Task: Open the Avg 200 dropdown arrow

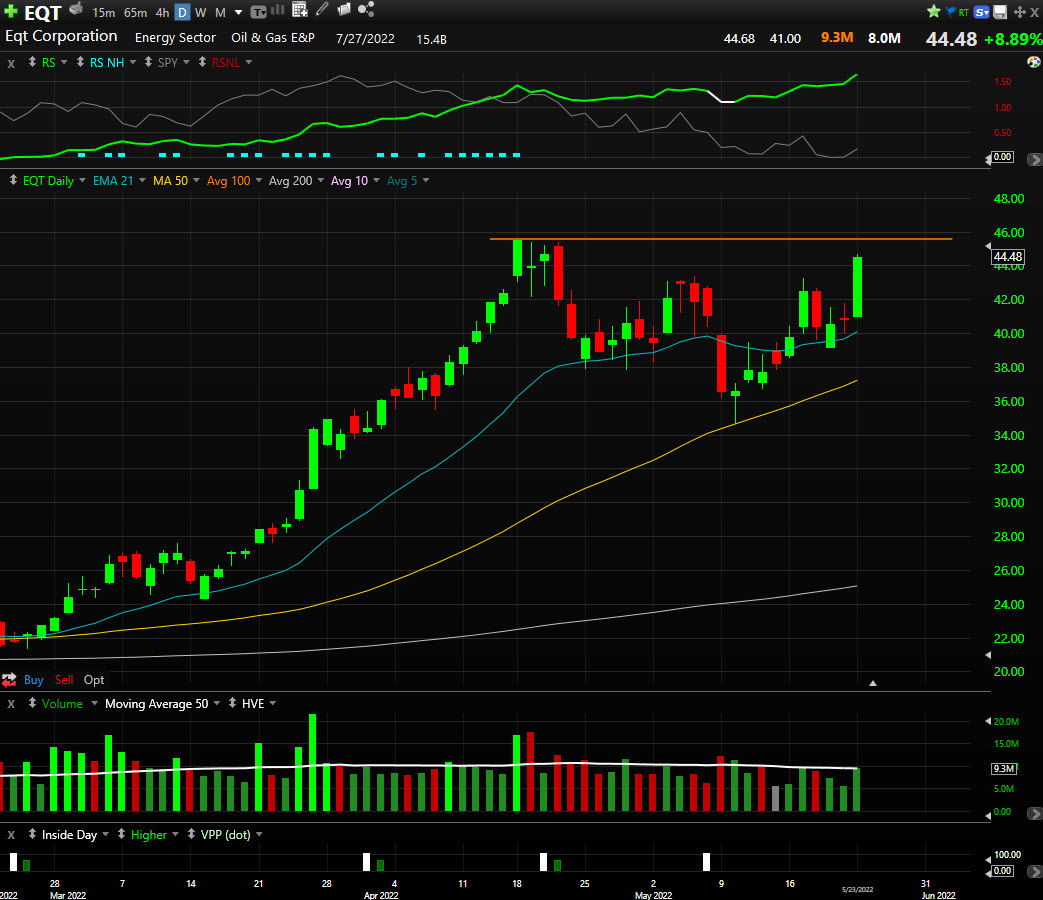Action: (321, 180)
